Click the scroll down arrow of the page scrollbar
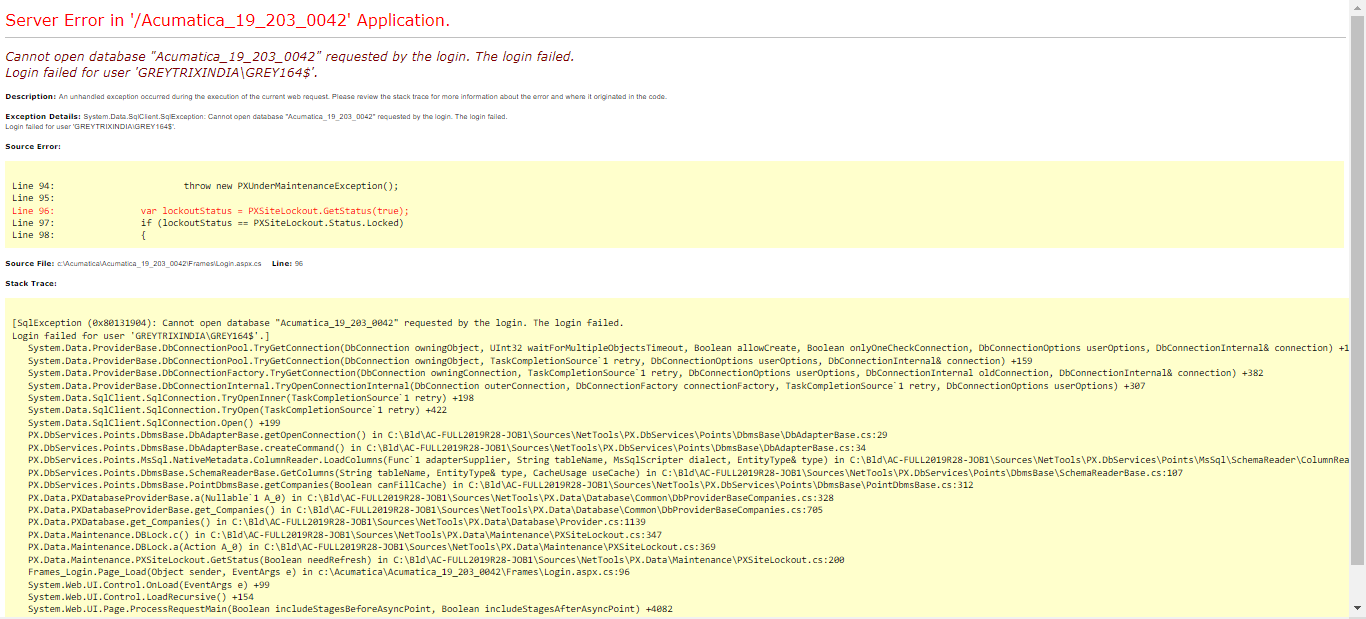This screenshot has height=619, width=1366. [x=1357, y=607]
